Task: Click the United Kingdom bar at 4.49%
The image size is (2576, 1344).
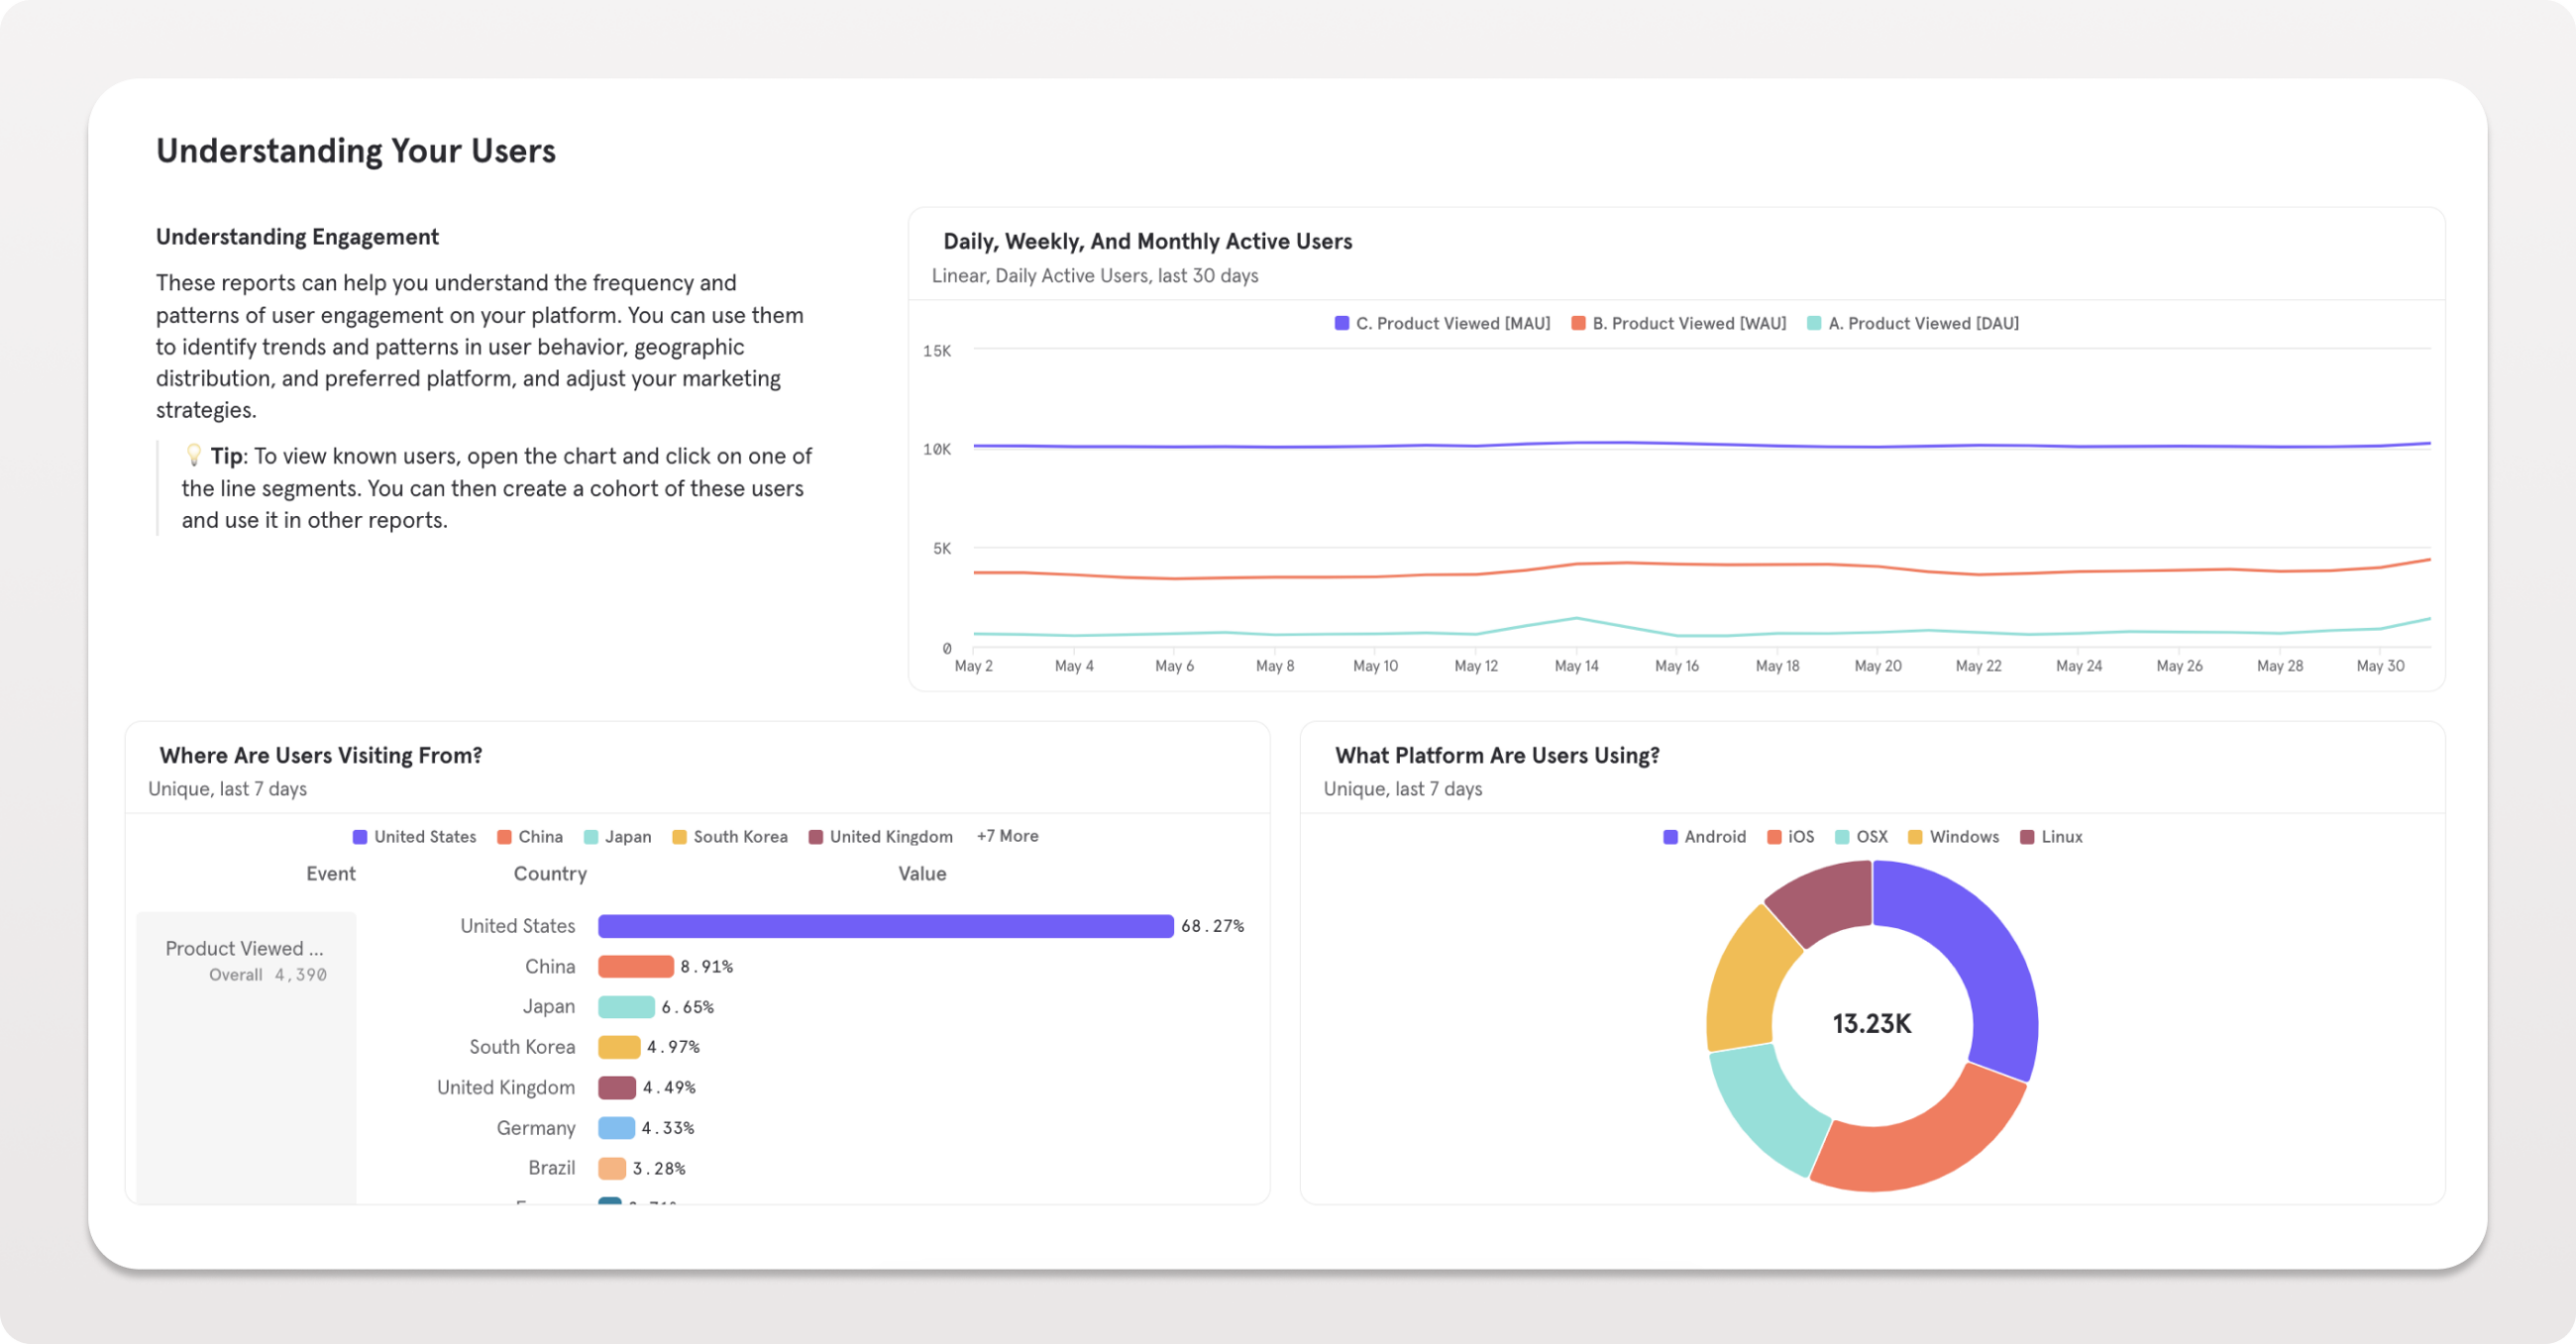Action: (x=617, y=1088)
